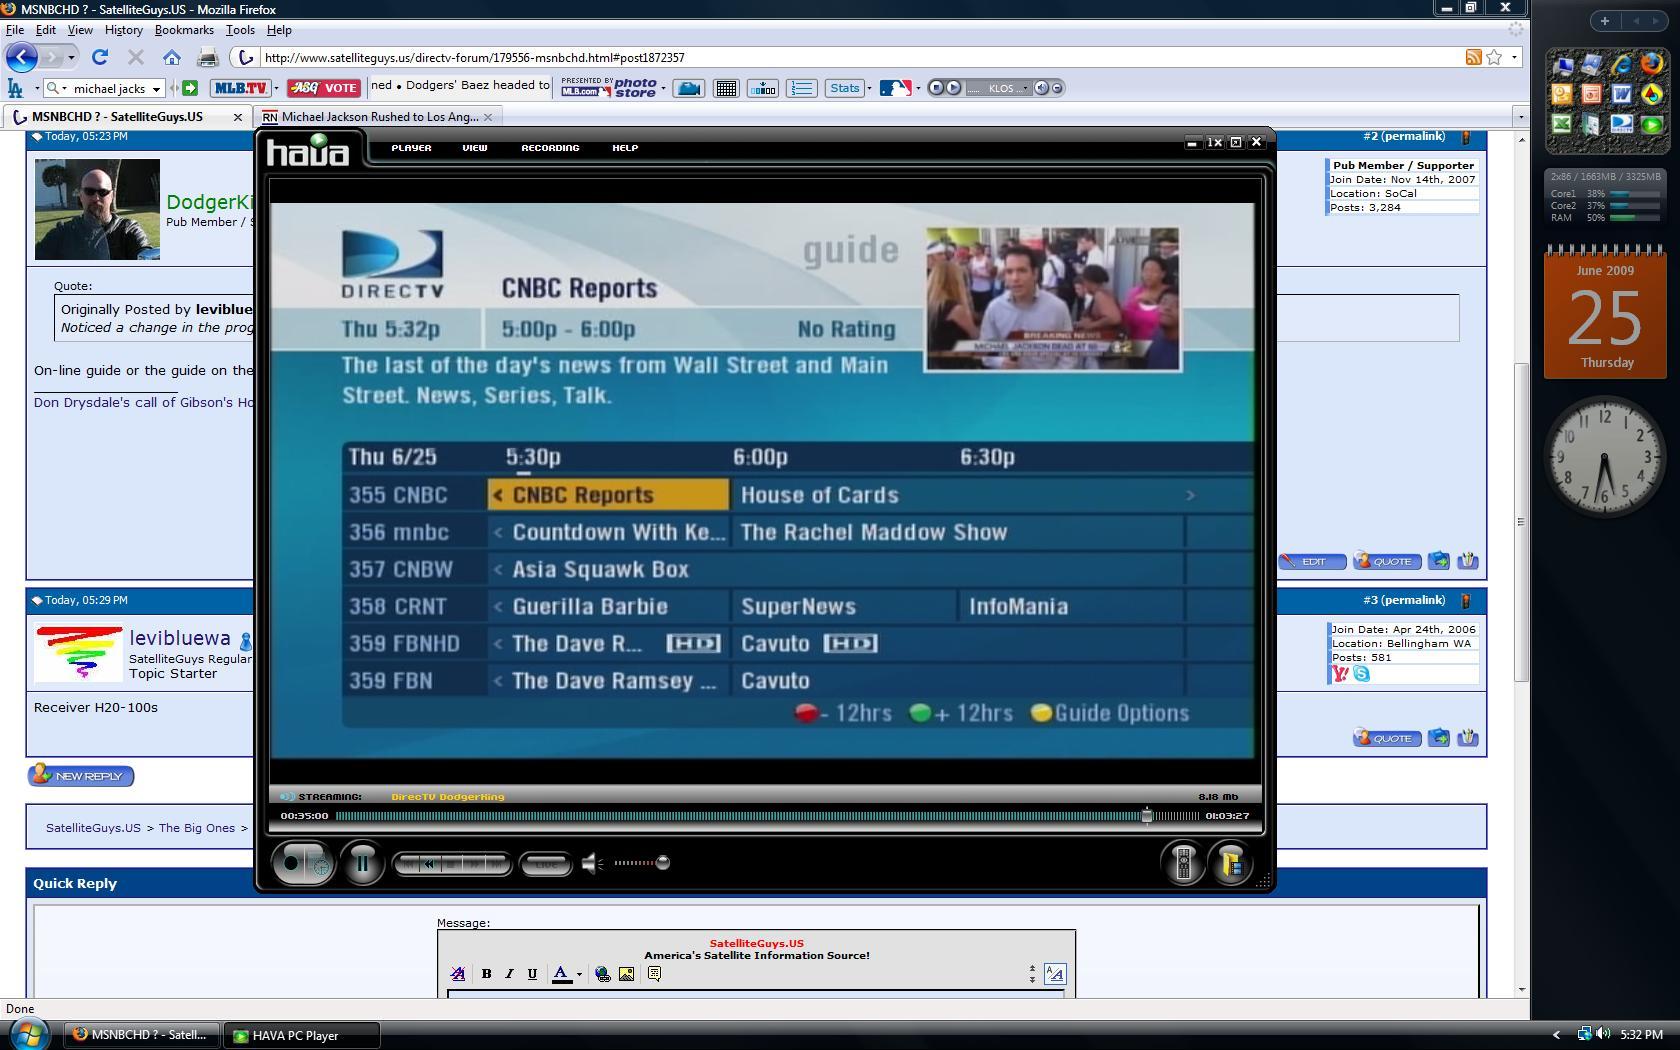
Task: Open text color dropdown in quick reply
Action: (x=578, y=974)
